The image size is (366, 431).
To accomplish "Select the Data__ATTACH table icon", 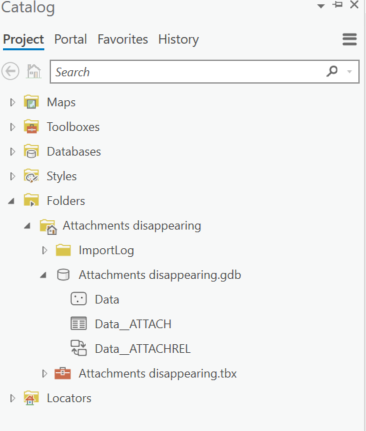I will pyautogui.click(x=79, y=324).
